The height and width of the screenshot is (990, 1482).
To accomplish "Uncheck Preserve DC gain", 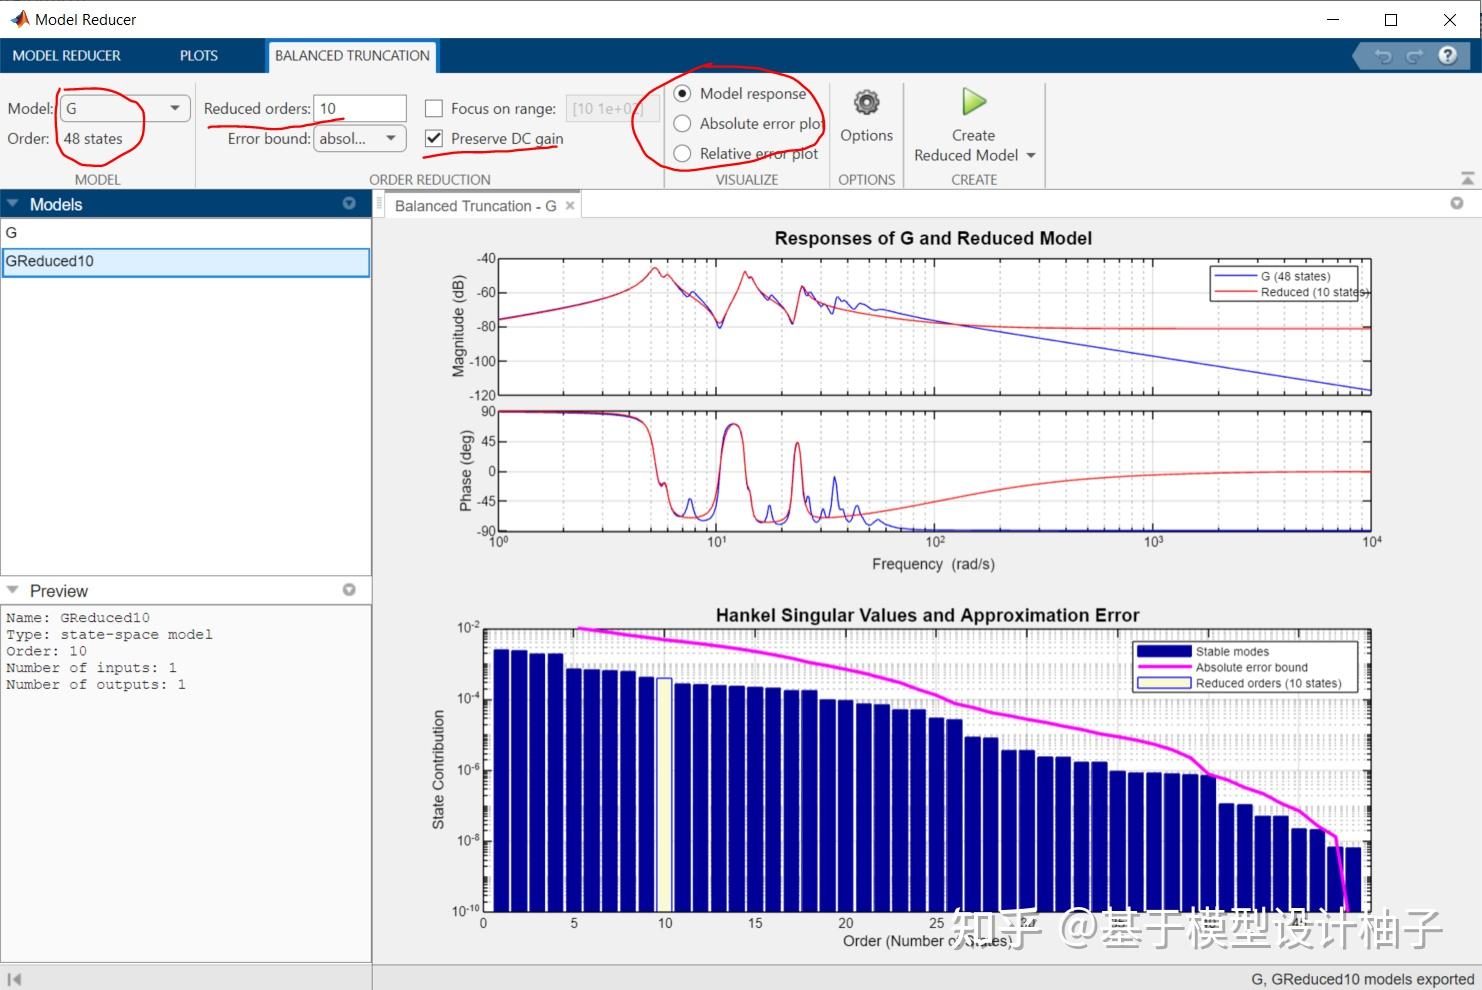I will pos(434,139).
